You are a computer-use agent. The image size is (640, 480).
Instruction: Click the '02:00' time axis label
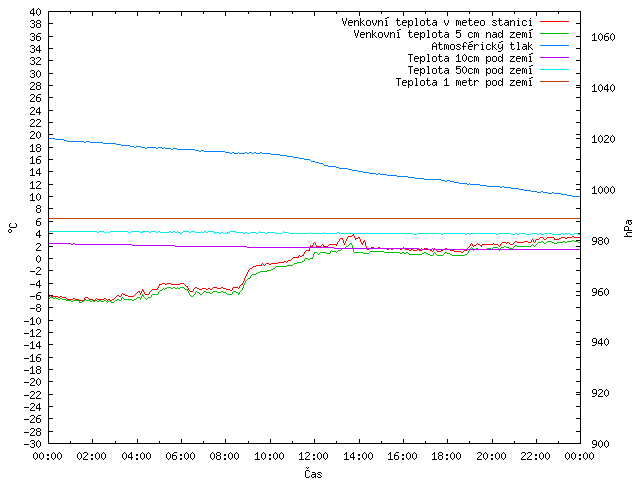(x=92, y=456)
